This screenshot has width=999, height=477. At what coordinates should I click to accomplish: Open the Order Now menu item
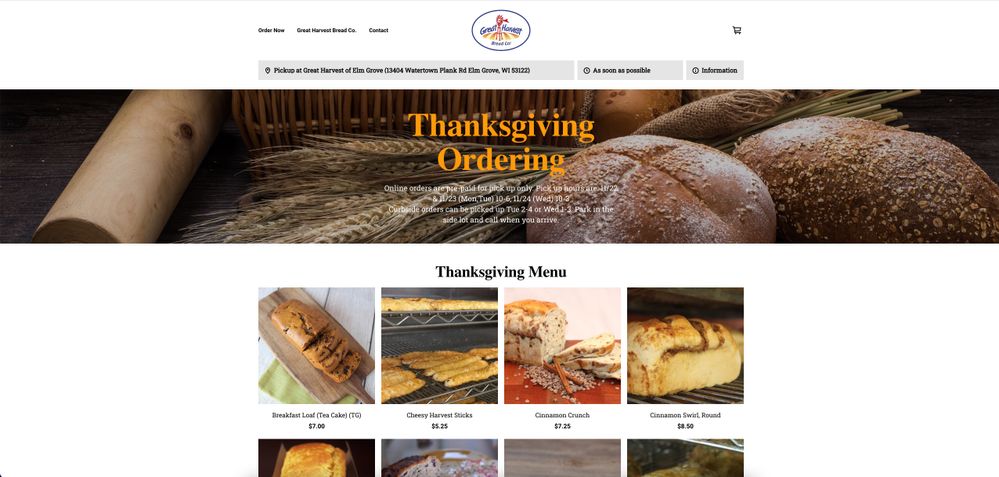271,30
